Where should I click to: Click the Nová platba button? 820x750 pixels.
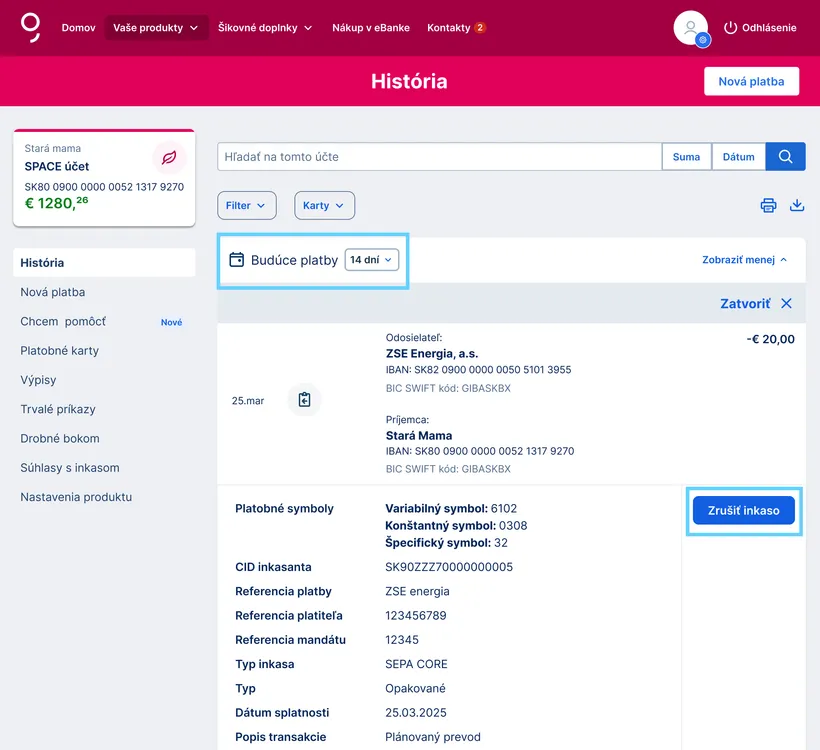[x=751, y=81]
